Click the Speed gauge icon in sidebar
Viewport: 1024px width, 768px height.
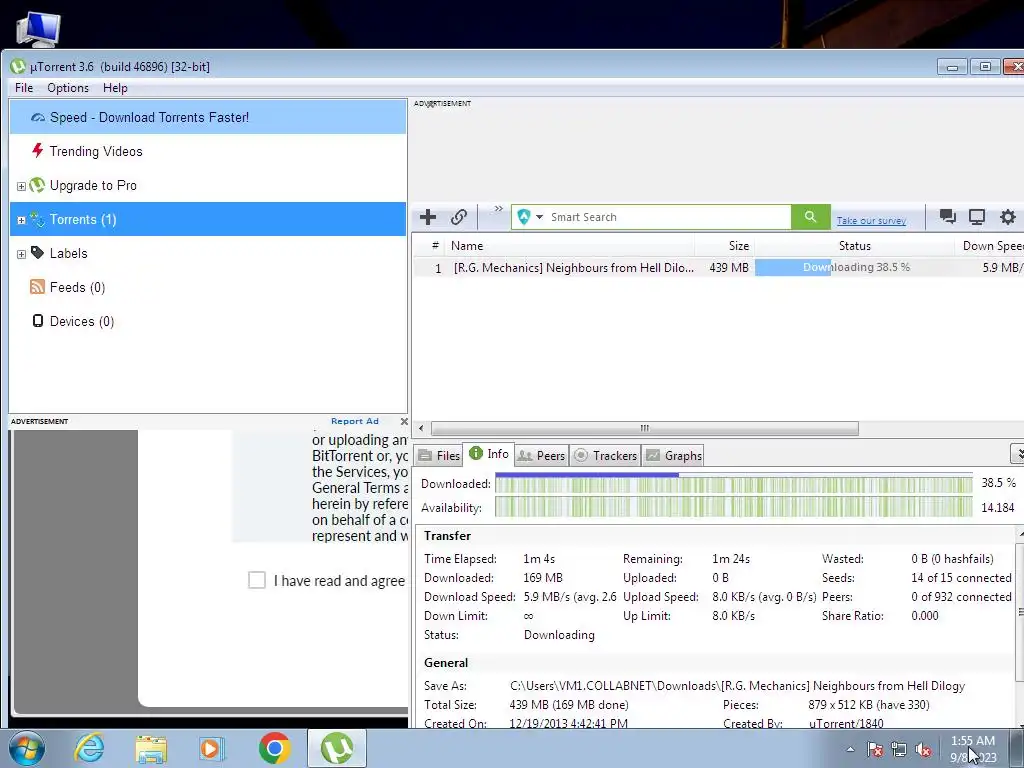38,118
